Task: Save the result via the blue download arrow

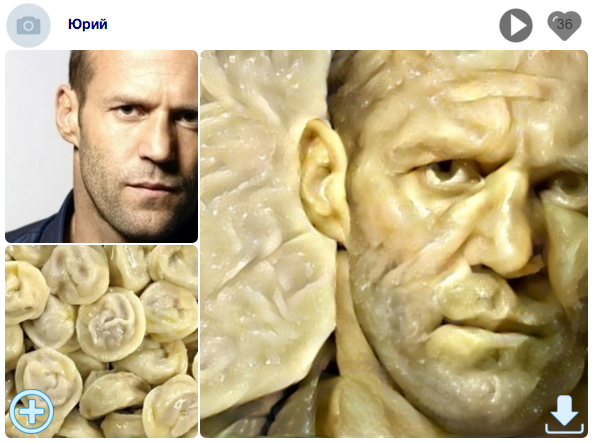Action: click(564, 414)
